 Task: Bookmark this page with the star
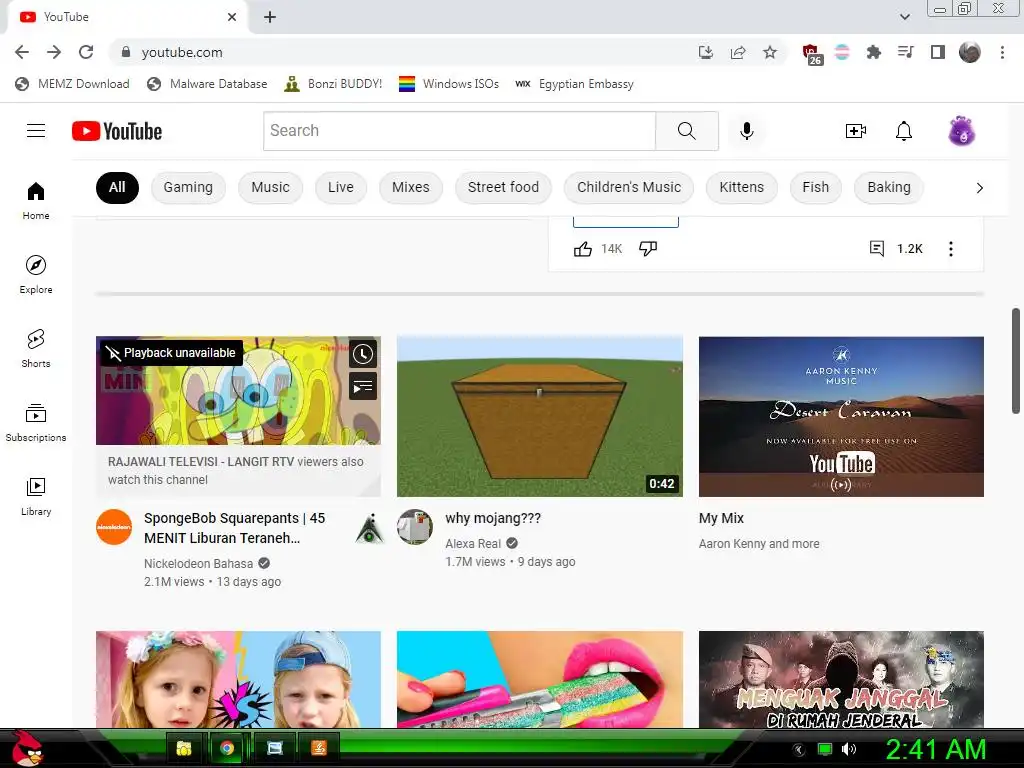(x=770, y=52)
